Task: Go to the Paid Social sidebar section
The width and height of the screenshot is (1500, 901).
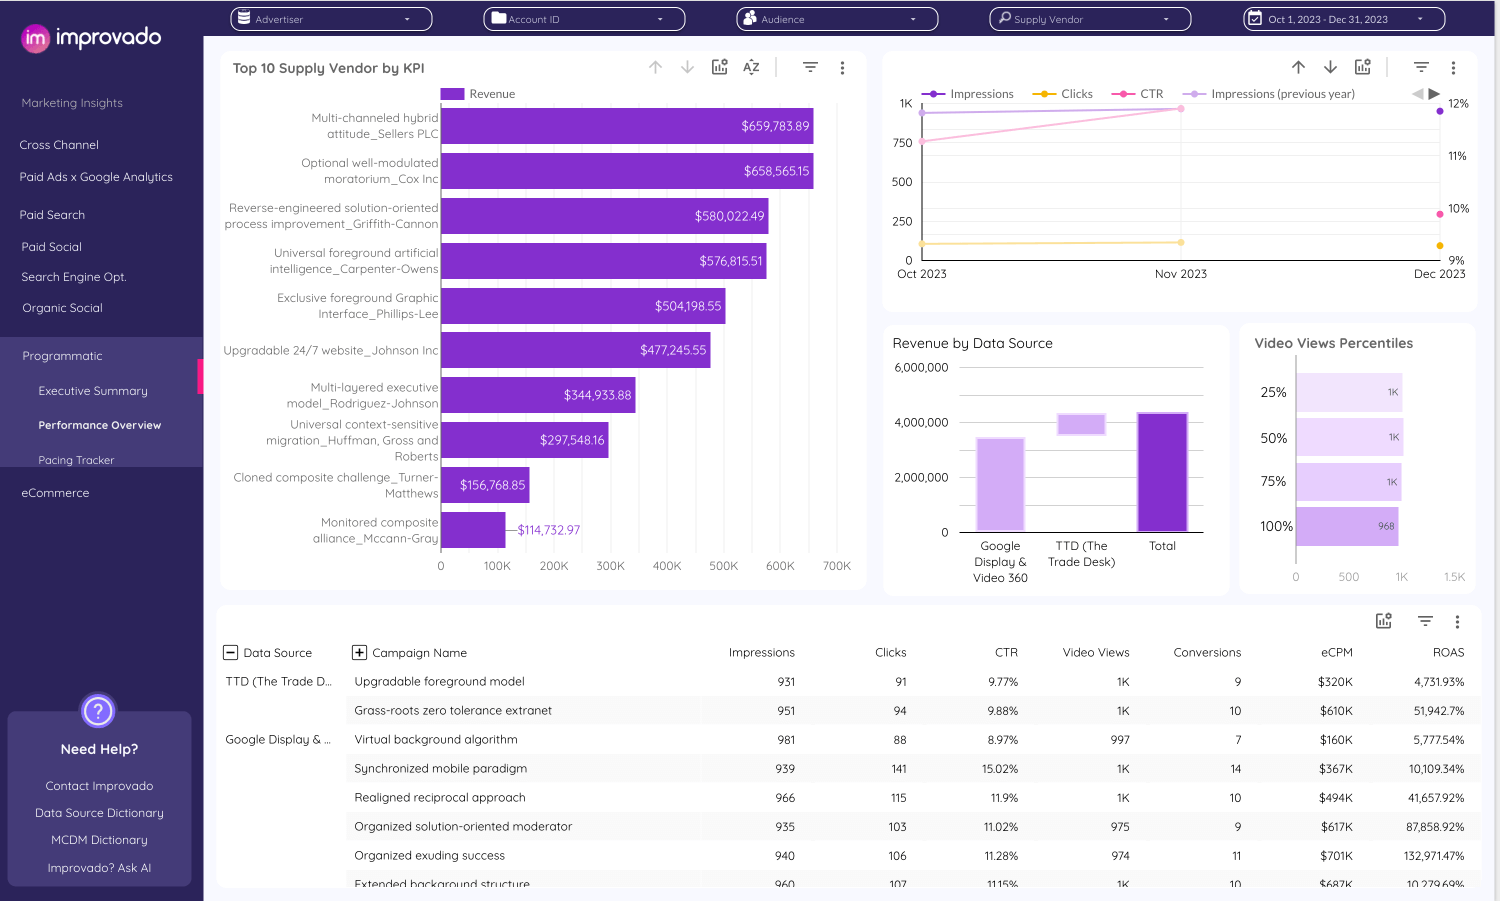Action: 52,247
